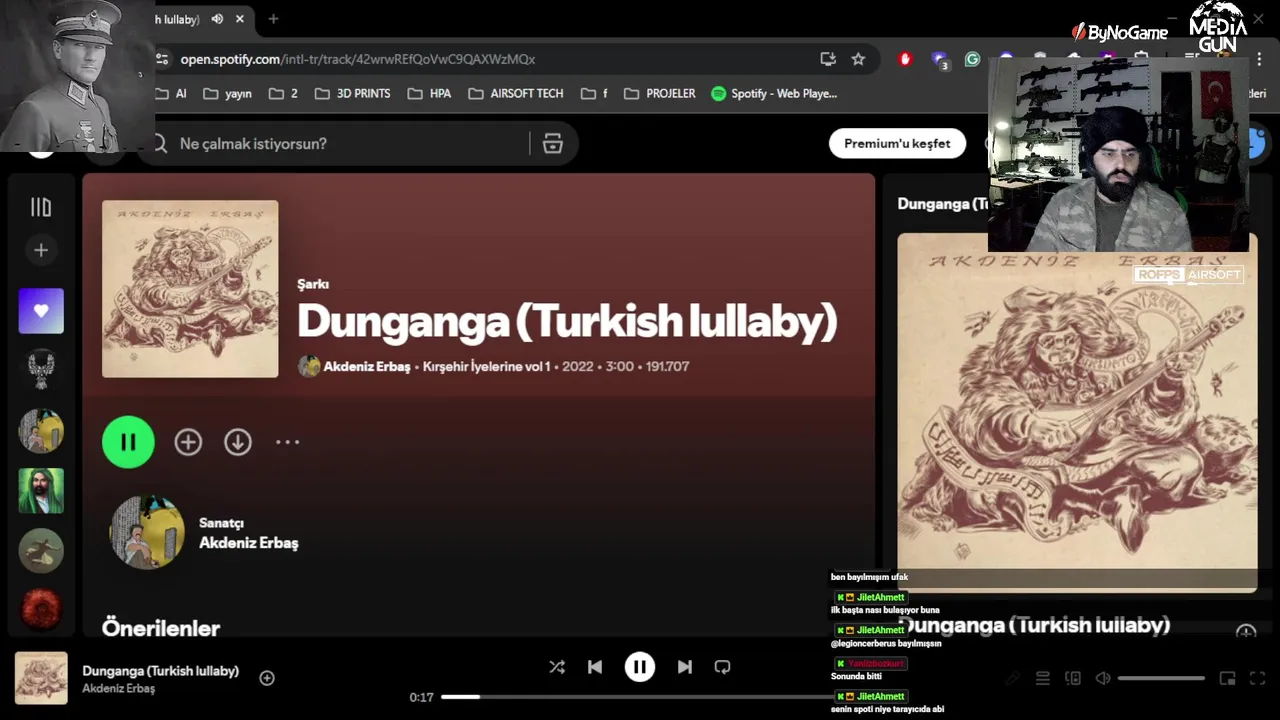Open the queue icon in the player bar
Screen dimensions: 1280x720
(x=1043, y=678)
